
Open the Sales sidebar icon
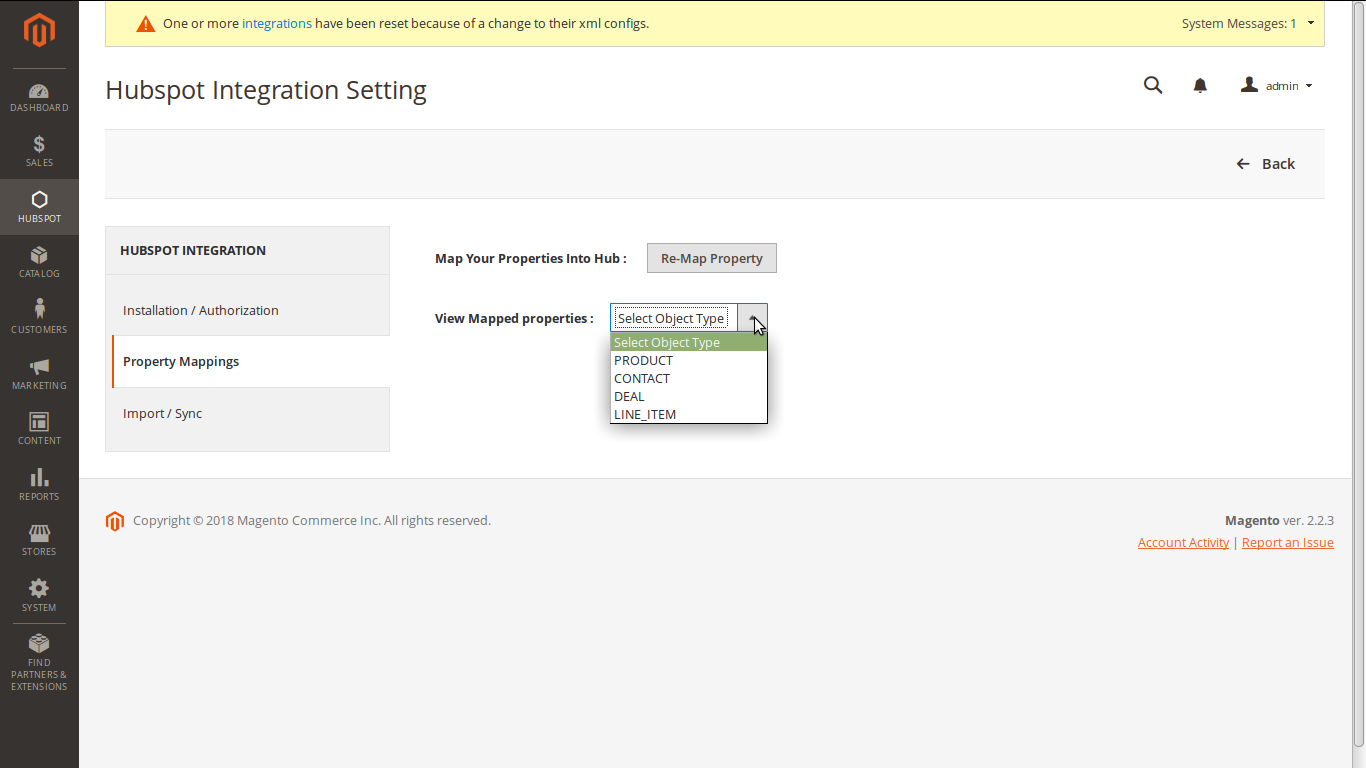(x=39, y=152)
